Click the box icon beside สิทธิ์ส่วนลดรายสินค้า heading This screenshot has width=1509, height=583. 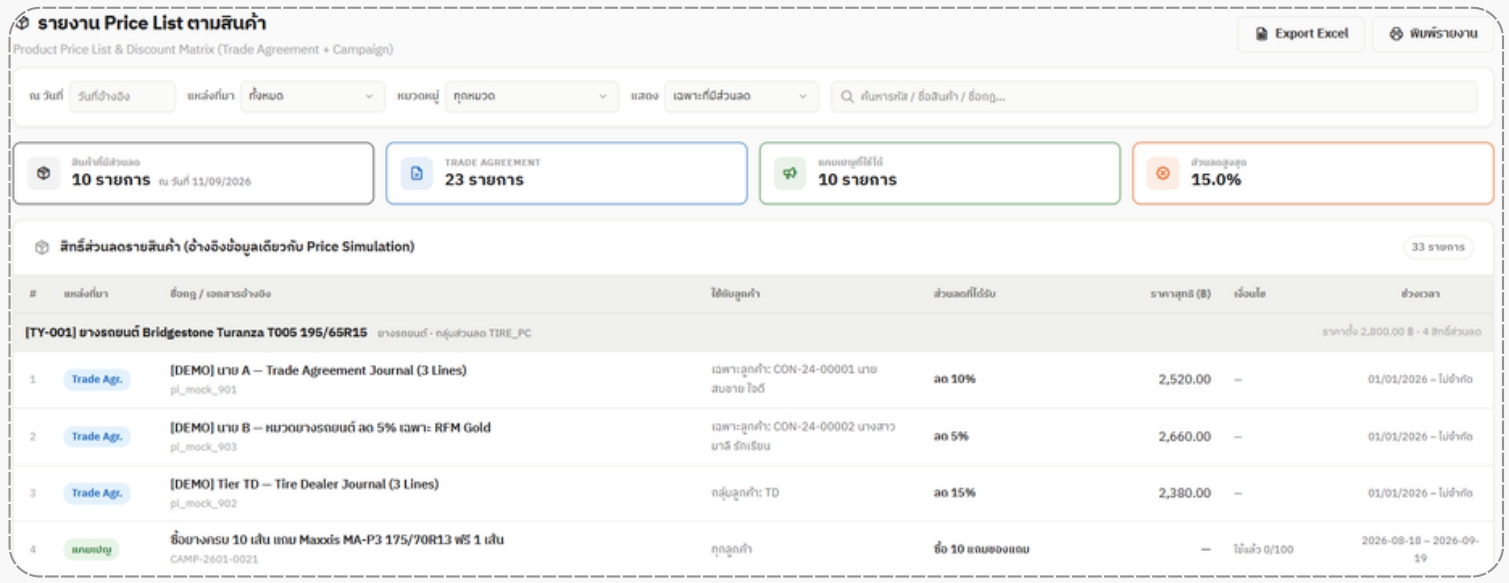click(42, 247)
